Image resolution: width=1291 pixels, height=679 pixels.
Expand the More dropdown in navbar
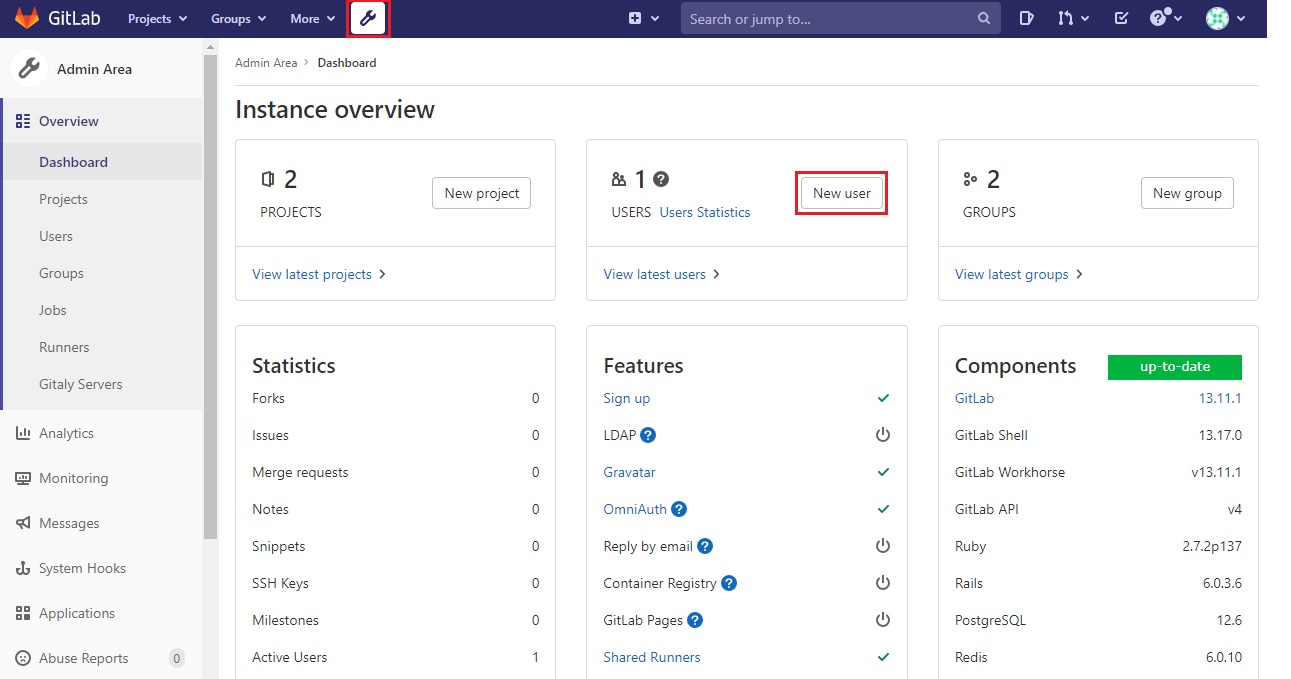click(312, 19)
